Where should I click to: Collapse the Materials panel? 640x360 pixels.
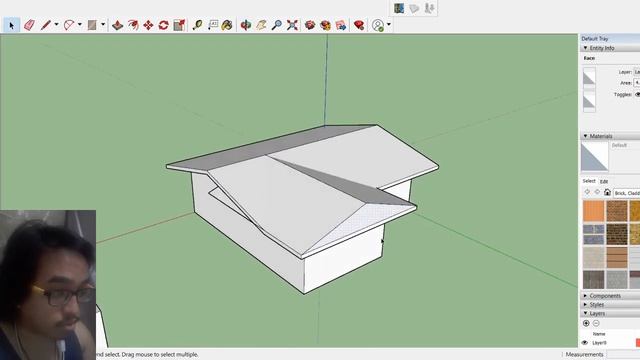(x=585, y=136)
